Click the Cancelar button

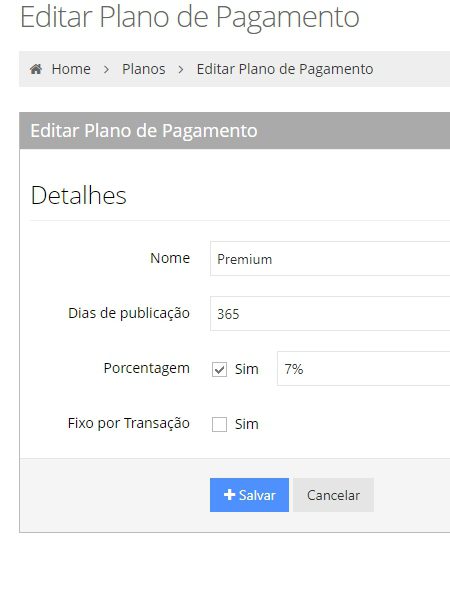click(x=333, y=495)
